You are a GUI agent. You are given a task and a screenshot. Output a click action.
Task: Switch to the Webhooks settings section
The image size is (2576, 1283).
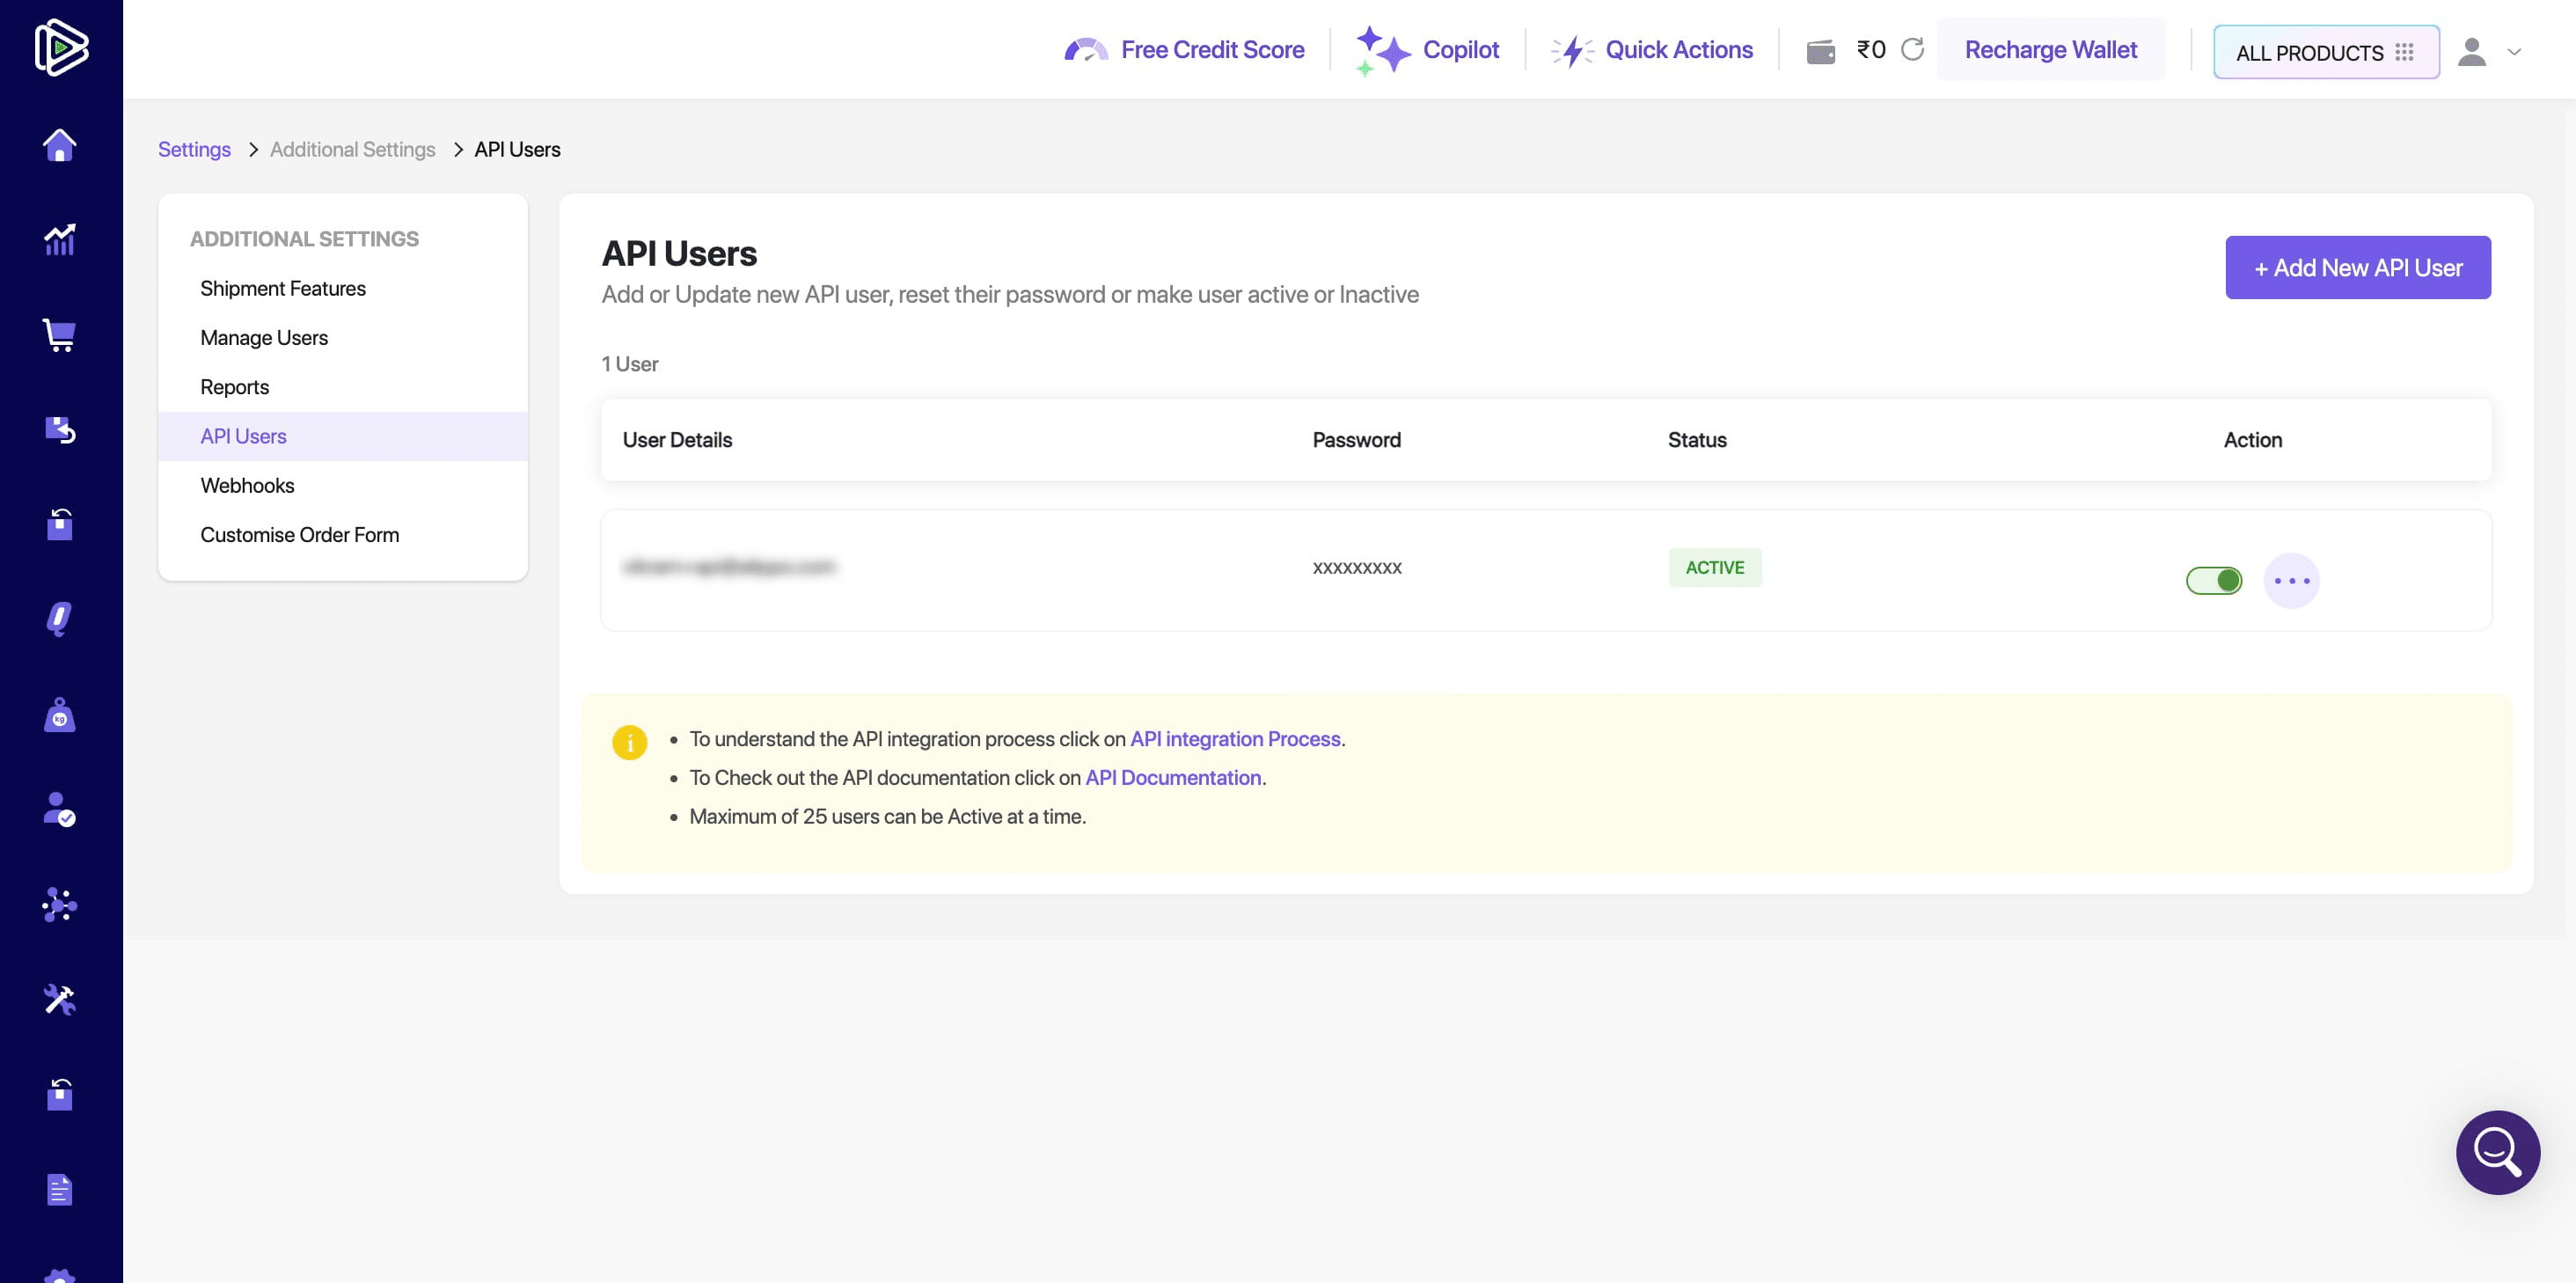[247, 485]
